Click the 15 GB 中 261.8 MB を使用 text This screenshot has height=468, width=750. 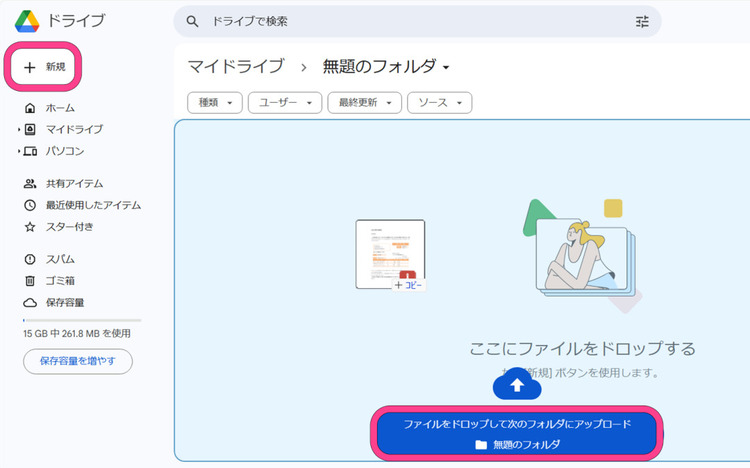coord(77,334)
